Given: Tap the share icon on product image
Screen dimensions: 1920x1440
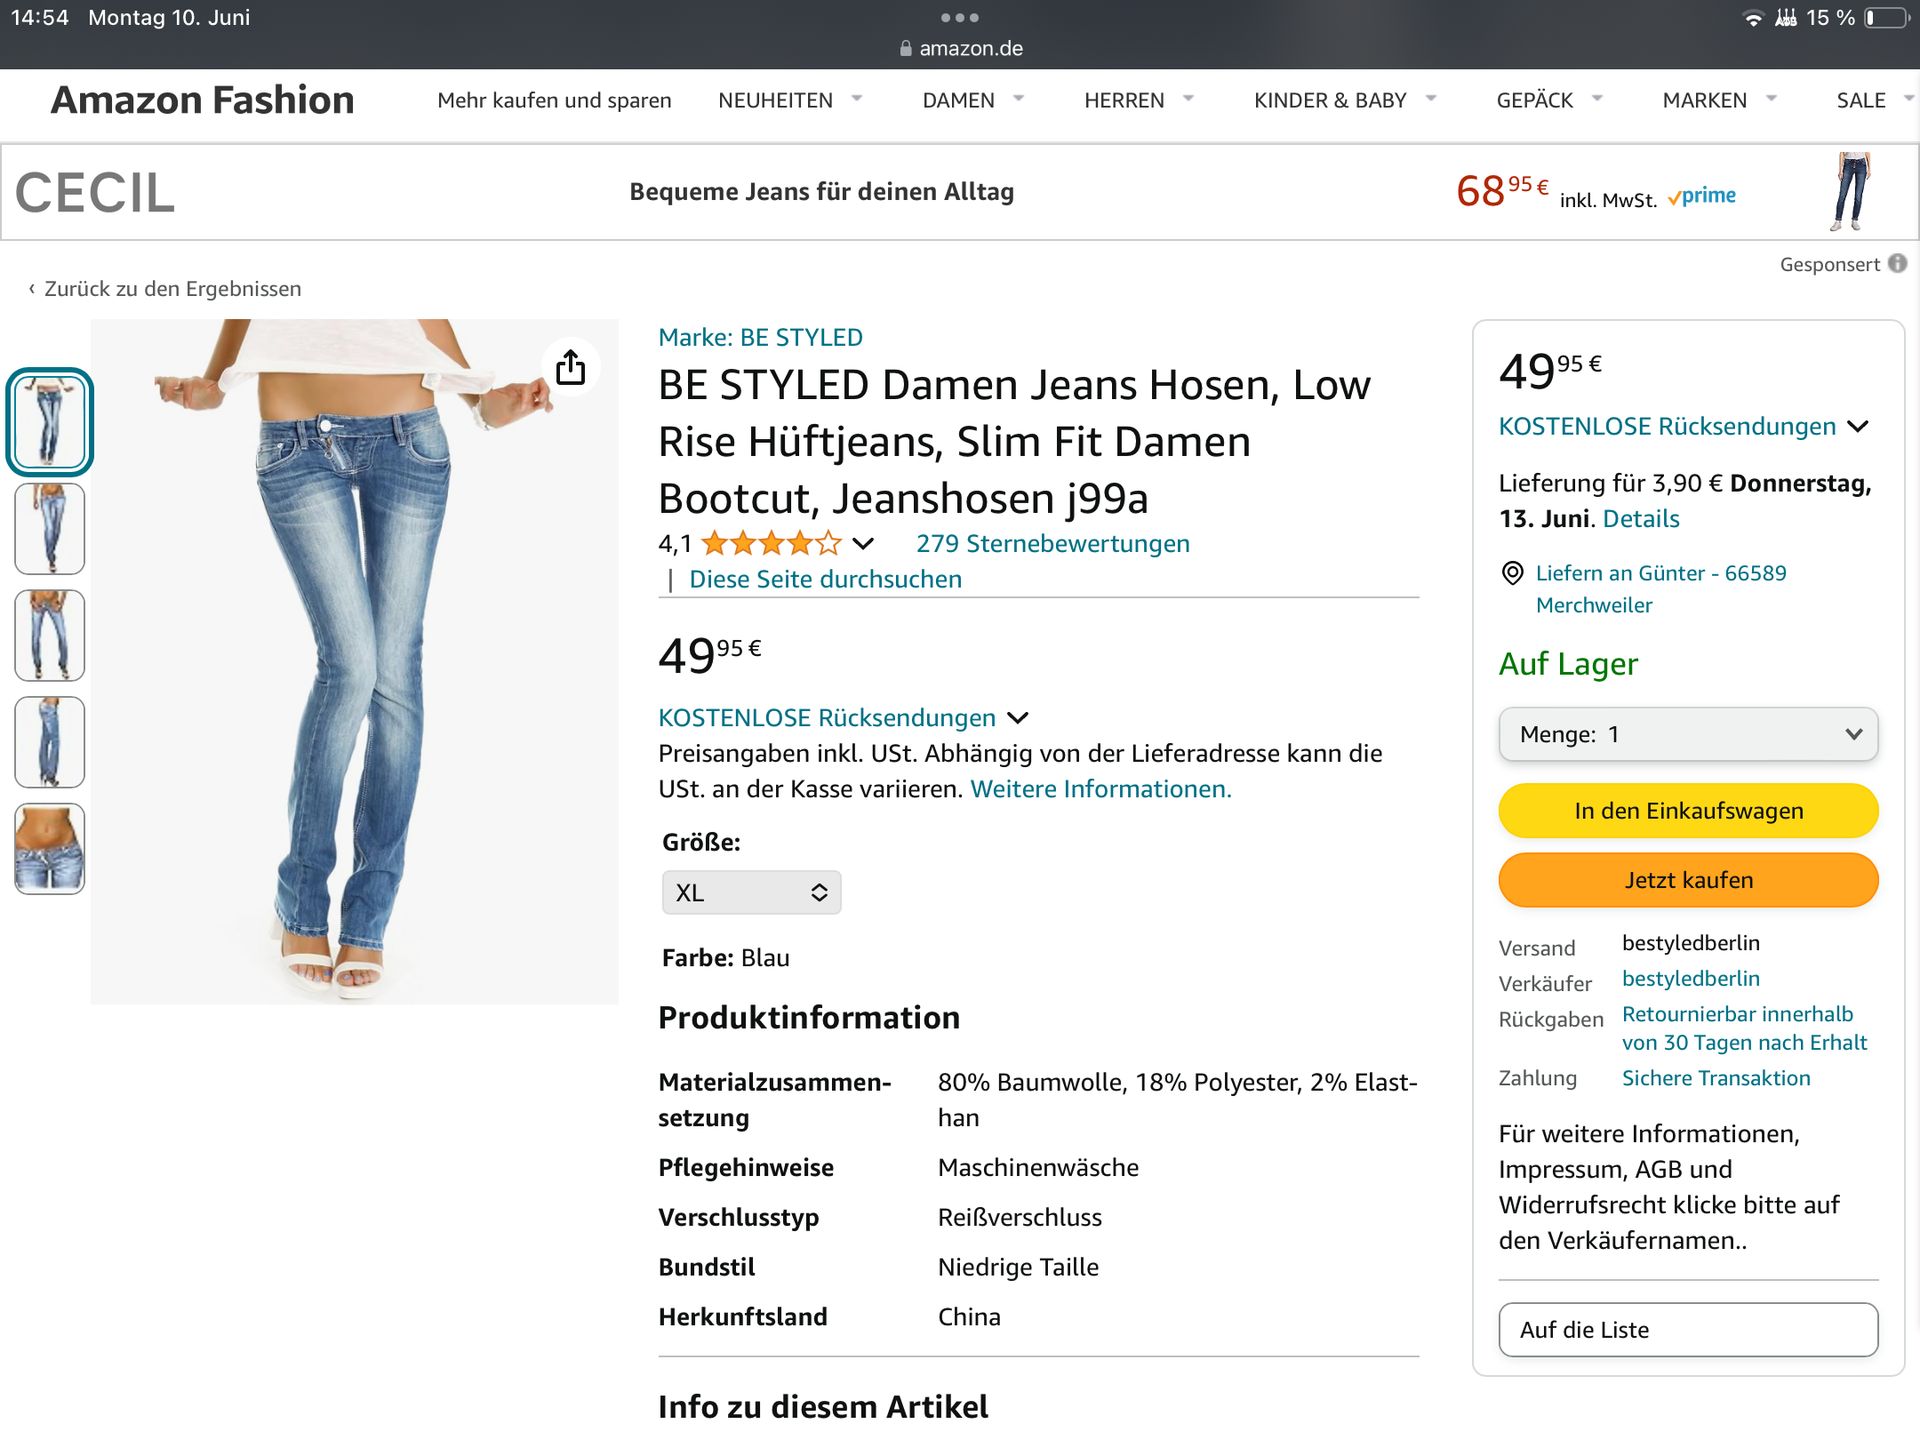Looking at the screenshot, I should pyautogui.click(x=570, y=367).
